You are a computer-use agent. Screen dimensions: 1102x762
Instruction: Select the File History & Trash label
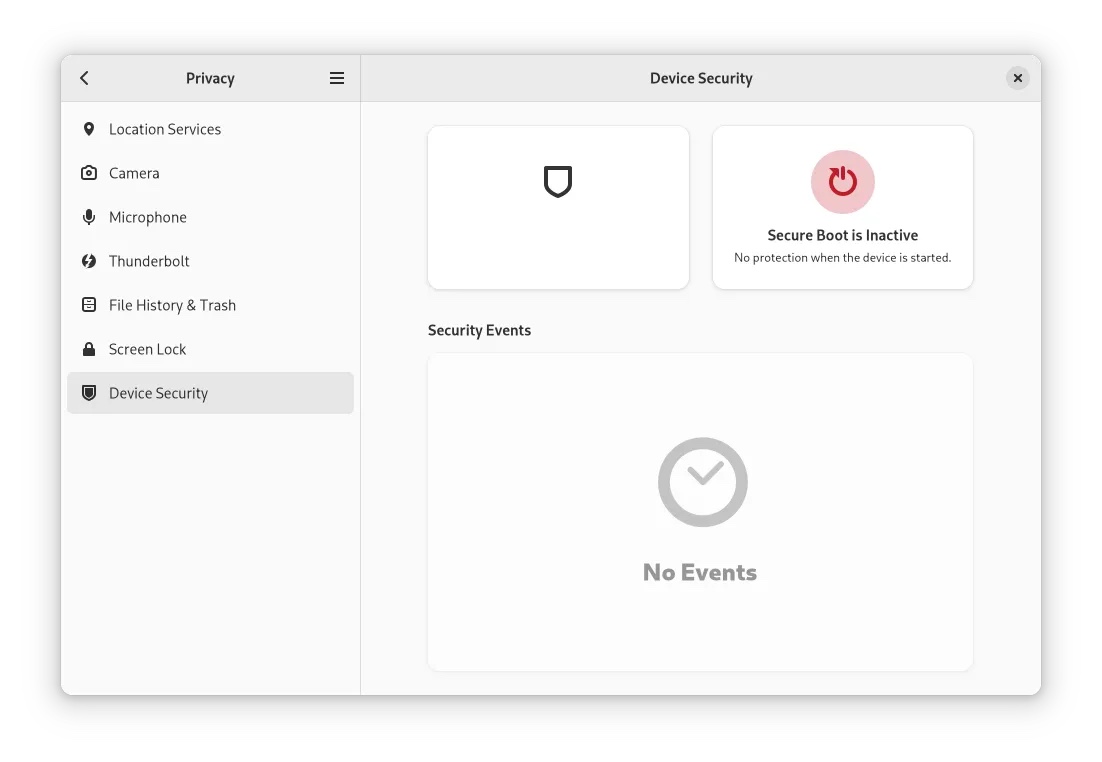coord(172,305)
